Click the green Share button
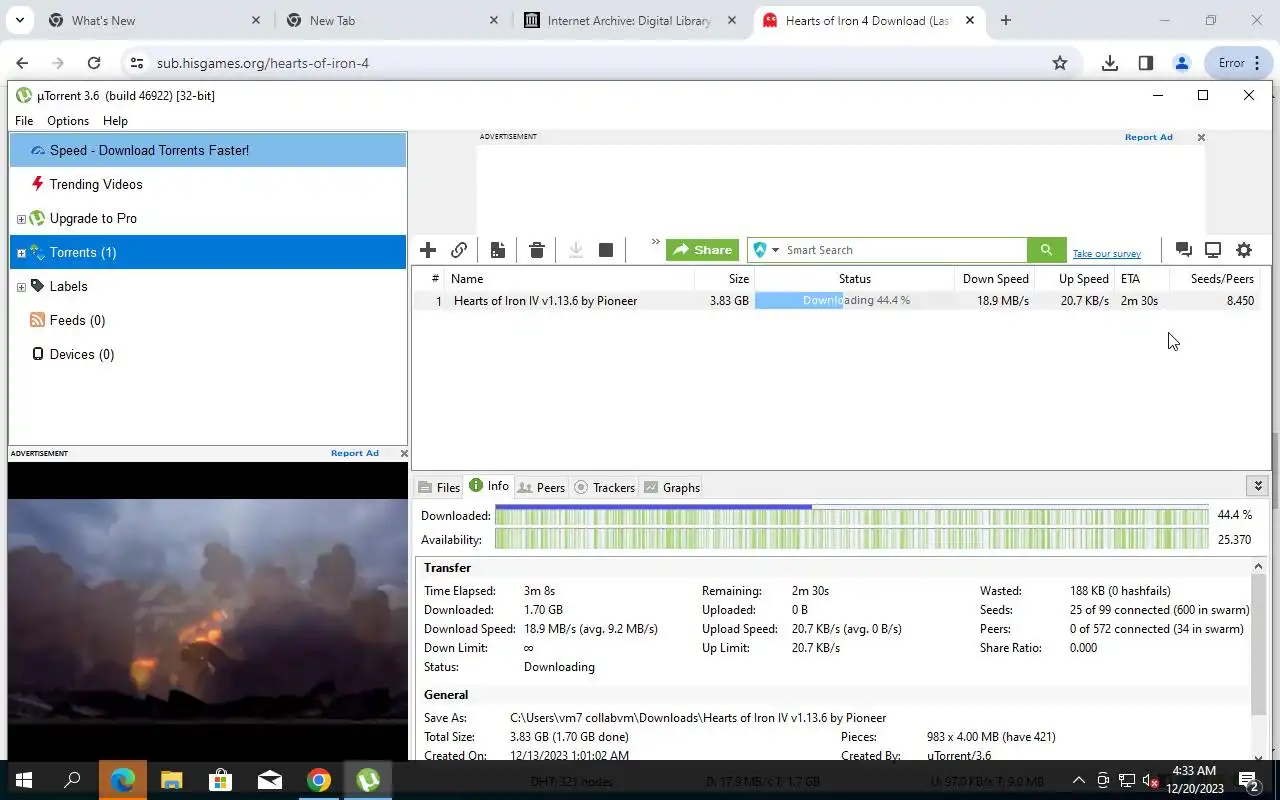The height and width of the screenshot is (800, 1280). 702,250
